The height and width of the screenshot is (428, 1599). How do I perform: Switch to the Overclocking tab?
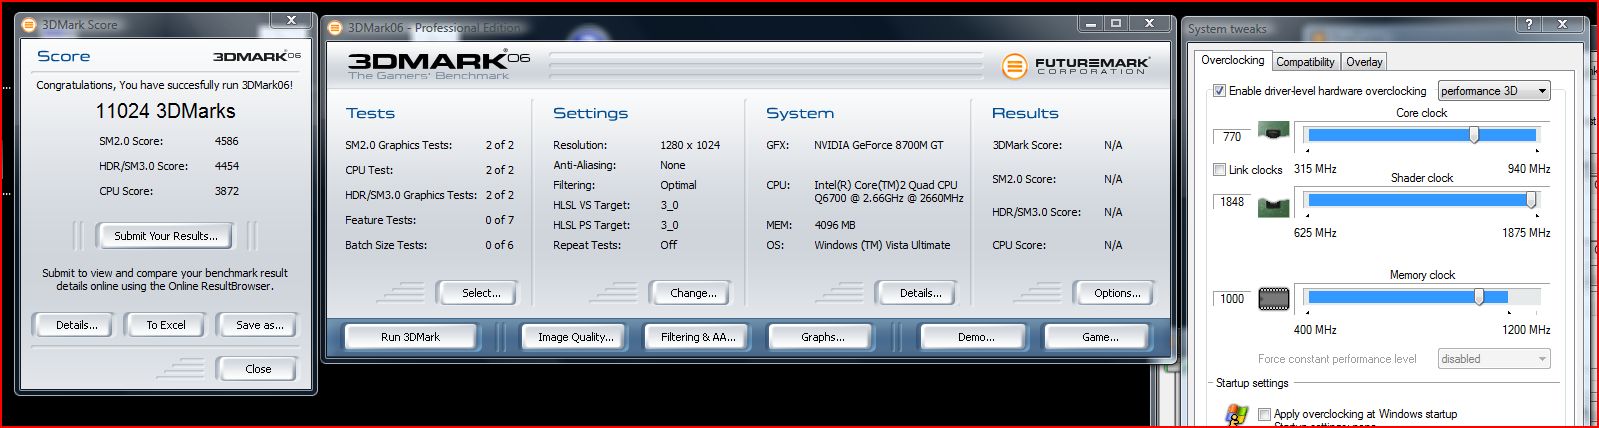[x=1232, y=60]
